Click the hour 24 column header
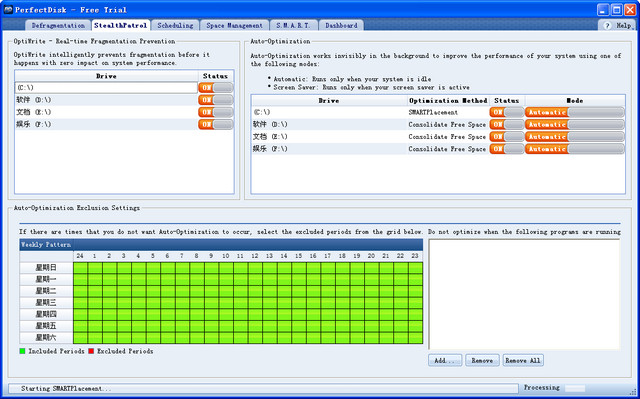The height and width of the screenshot is (399, 640). [80, 256]
